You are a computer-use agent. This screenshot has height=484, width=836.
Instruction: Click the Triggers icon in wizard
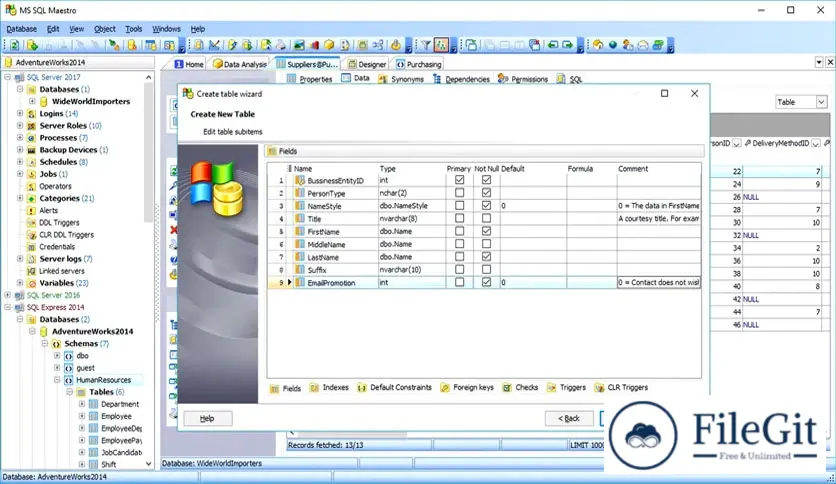[x=551, y=388]
